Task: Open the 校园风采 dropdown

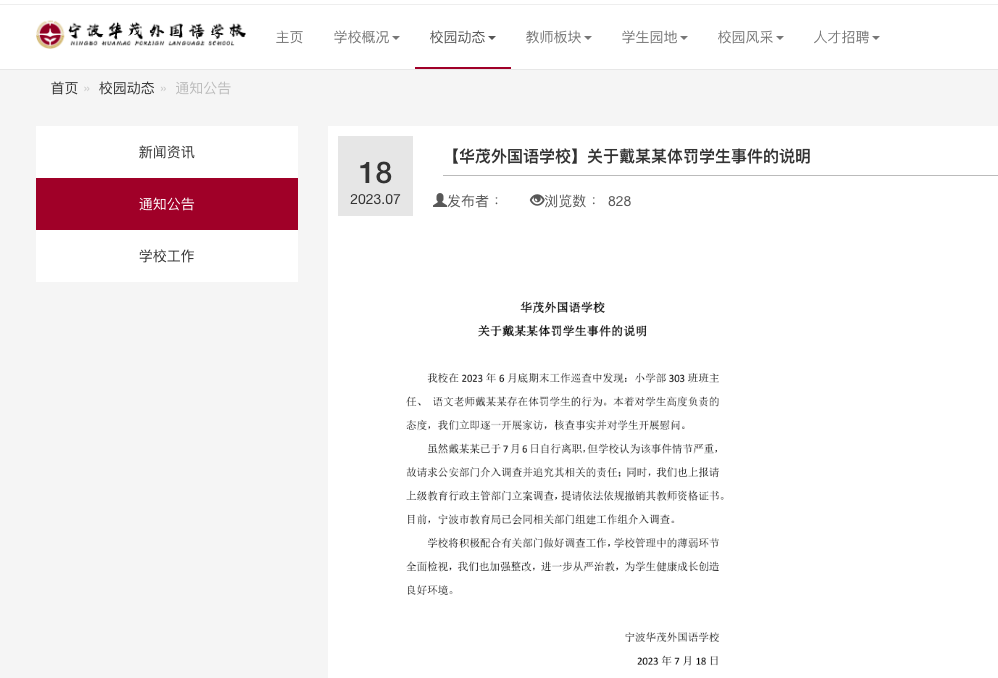Action: tap(750, 36)
